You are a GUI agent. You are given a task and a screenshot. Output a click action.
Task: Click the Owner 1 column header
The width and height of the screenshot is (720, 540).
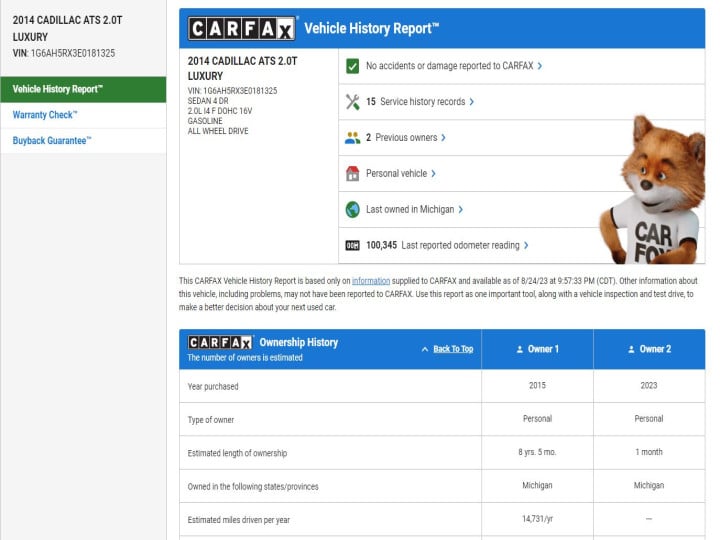pos(537,349)
